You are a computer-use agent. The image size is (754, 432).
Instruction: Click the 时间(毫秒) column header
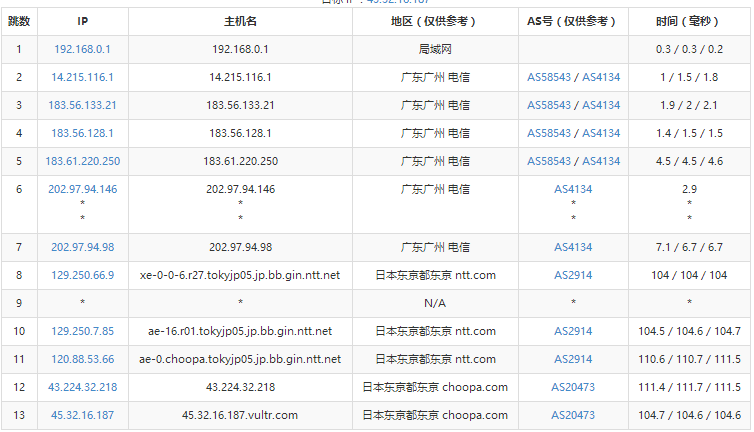point(689,21)
